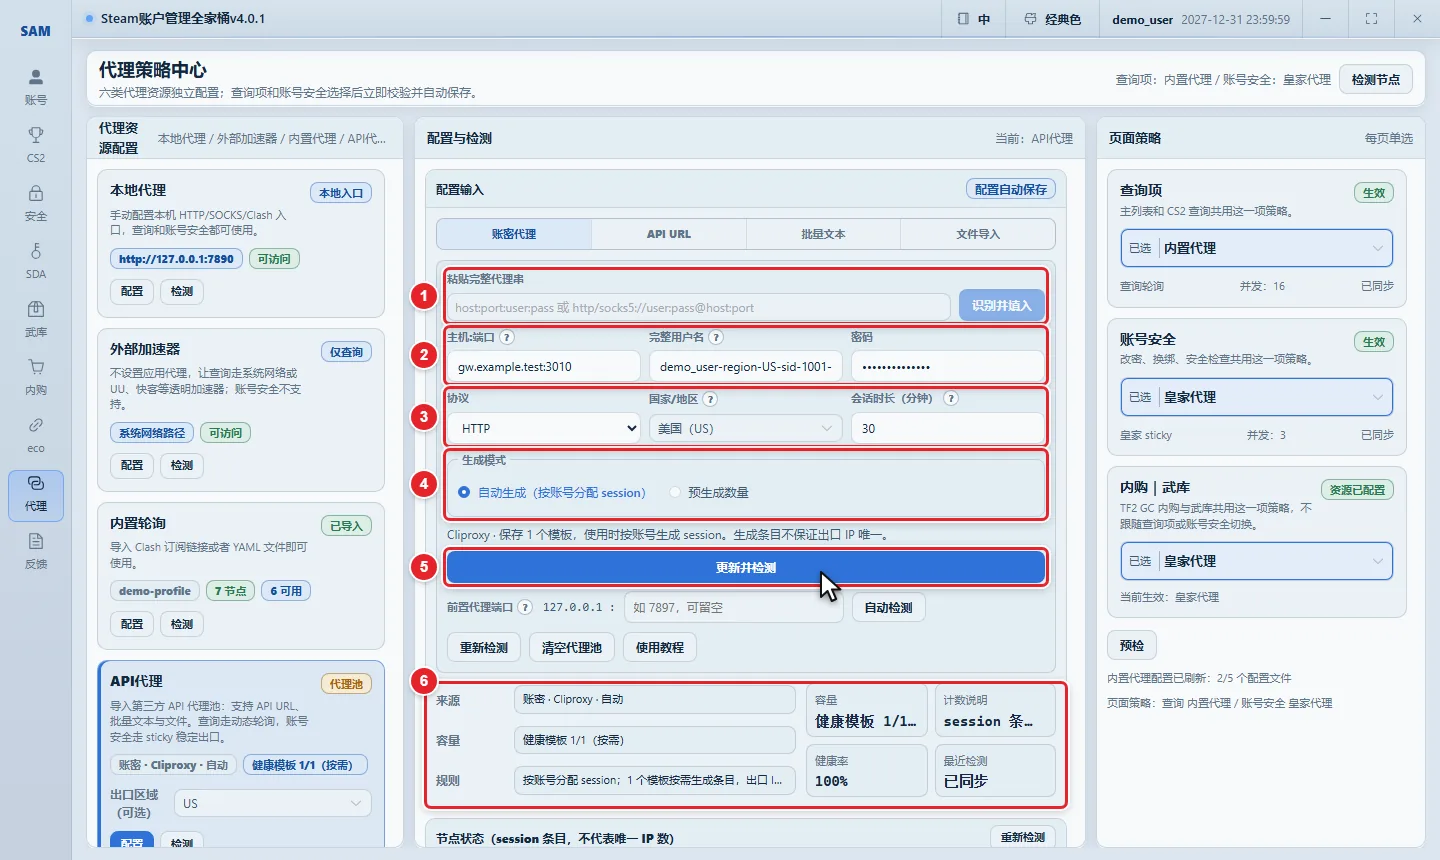Click 检测 button in 外部加速器 card
Screen dimensions: 1440x860
(x=182, y=465)
